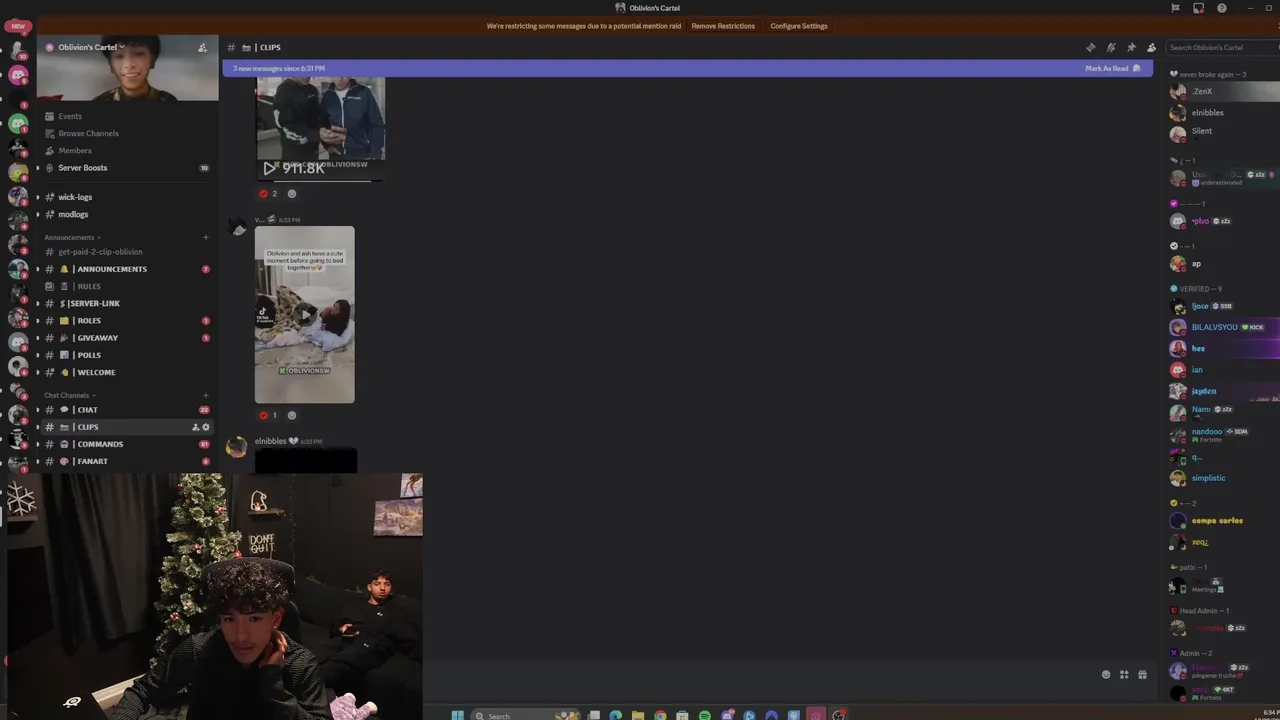Select modlogs channel
This screenshot has height=720, width=1280.
73,214
